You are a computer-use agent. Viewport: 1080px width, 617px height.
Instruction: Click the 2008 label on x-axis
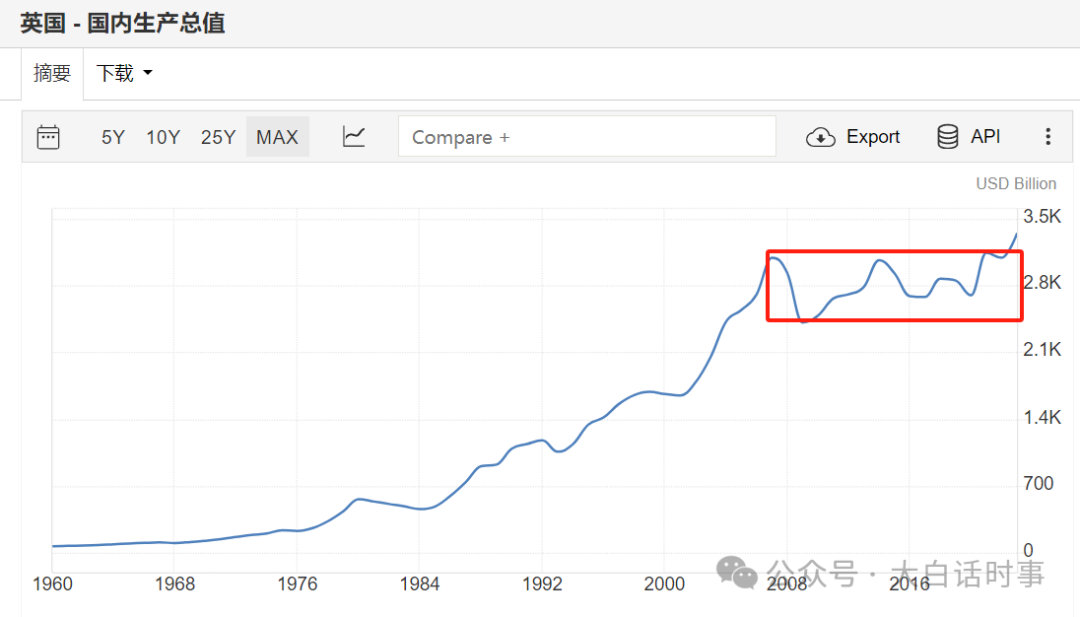[x=786, y=584]
